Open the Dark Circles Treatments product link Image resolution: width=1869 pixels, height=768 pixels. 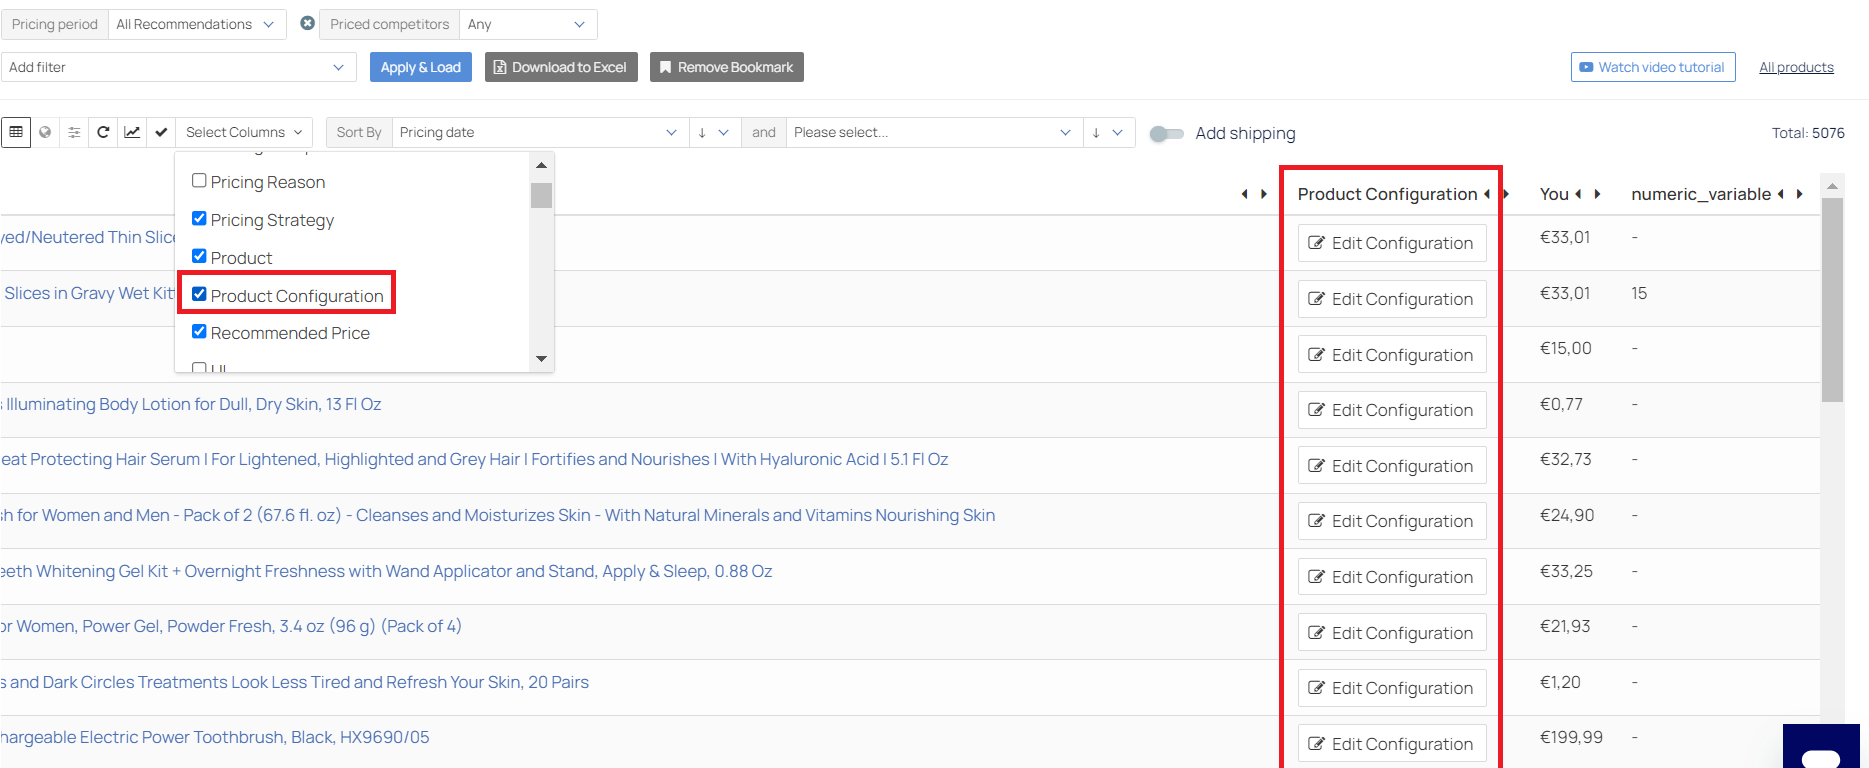(x=295, y=682)
